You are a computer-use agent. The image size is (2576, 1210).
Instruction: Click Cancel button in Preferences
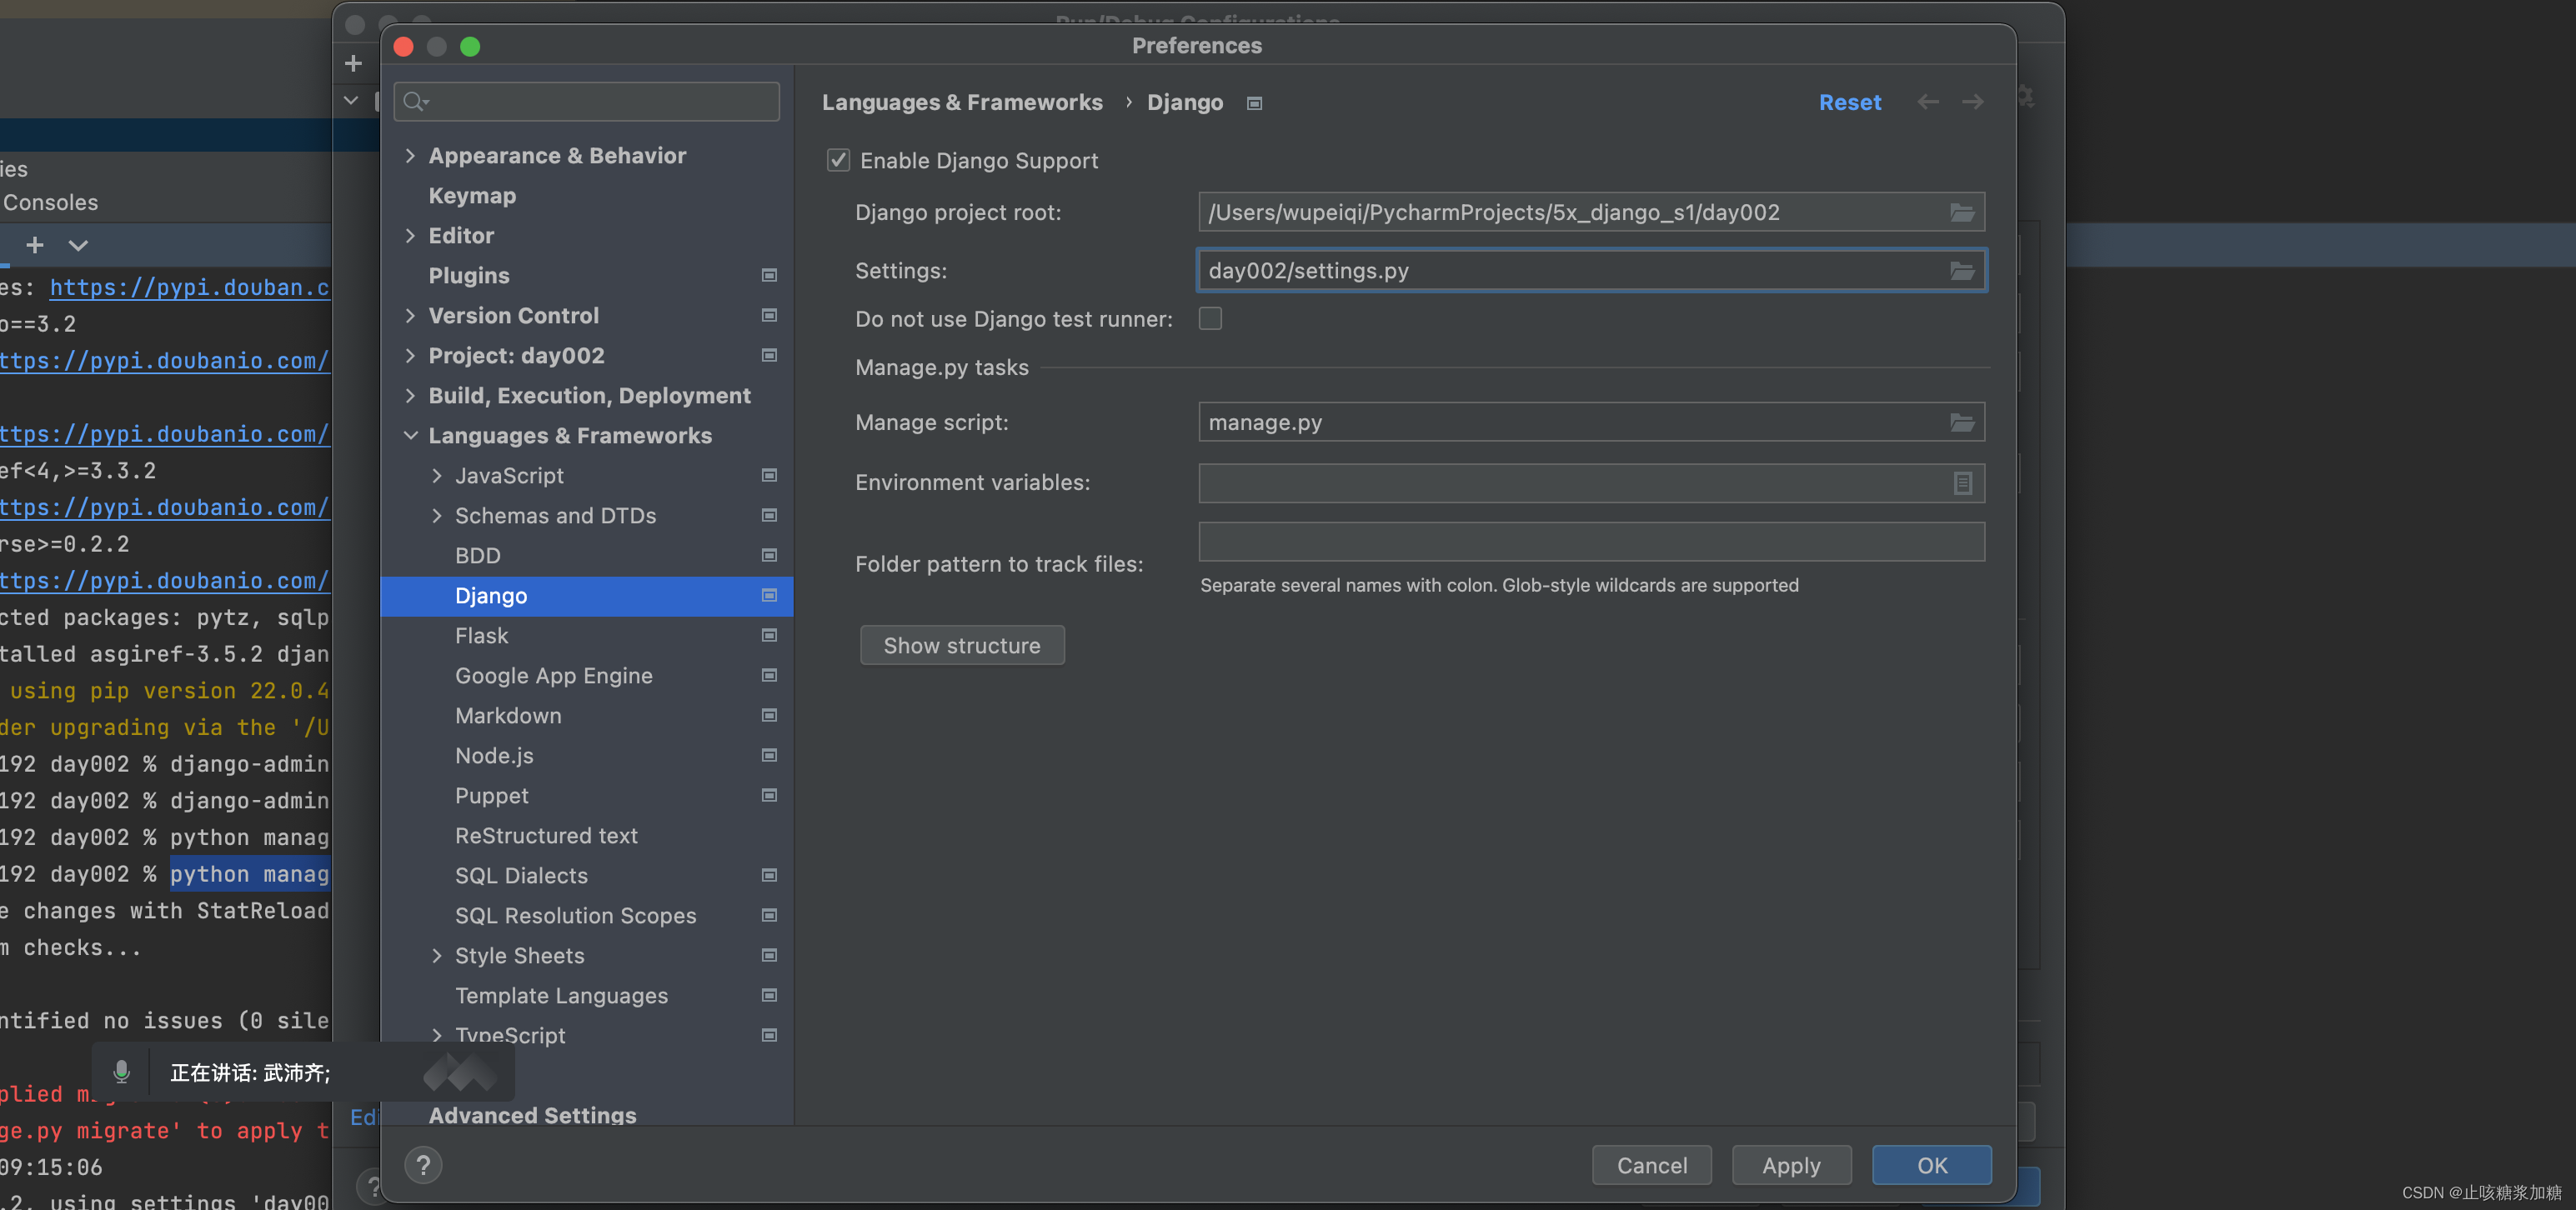pyautogui.click(x=1651, y=1165)
